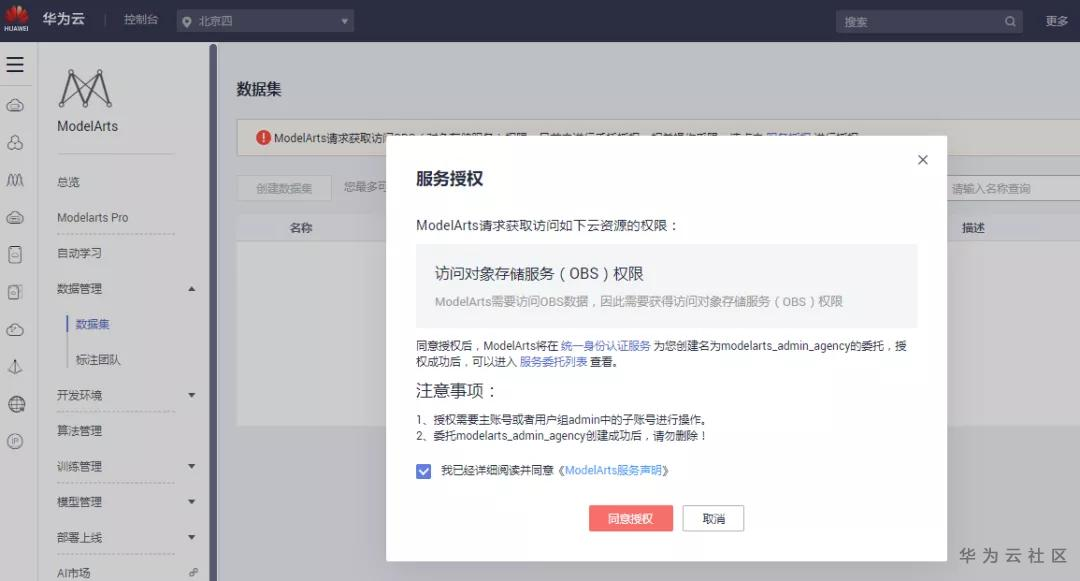Image resolution: width=1080 pixels, height=581 pixels.
Task: Uncheck the ModelArts服务声明 agreement checkbox
Action: pos(424,470)
